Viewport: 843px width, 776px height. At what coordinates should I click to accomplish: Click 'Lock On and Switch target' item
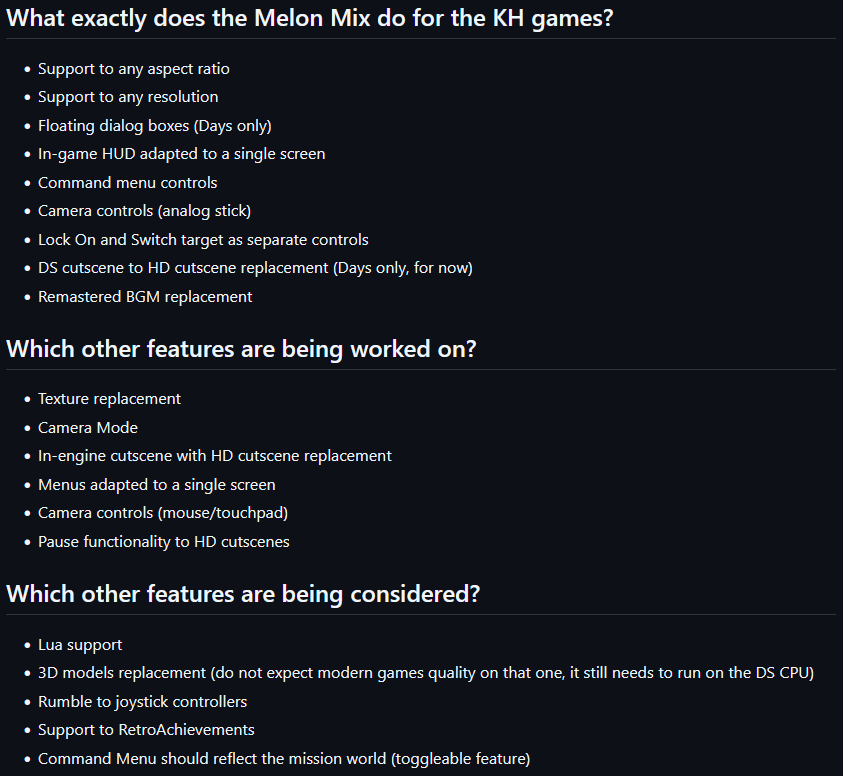pos(203,240)
